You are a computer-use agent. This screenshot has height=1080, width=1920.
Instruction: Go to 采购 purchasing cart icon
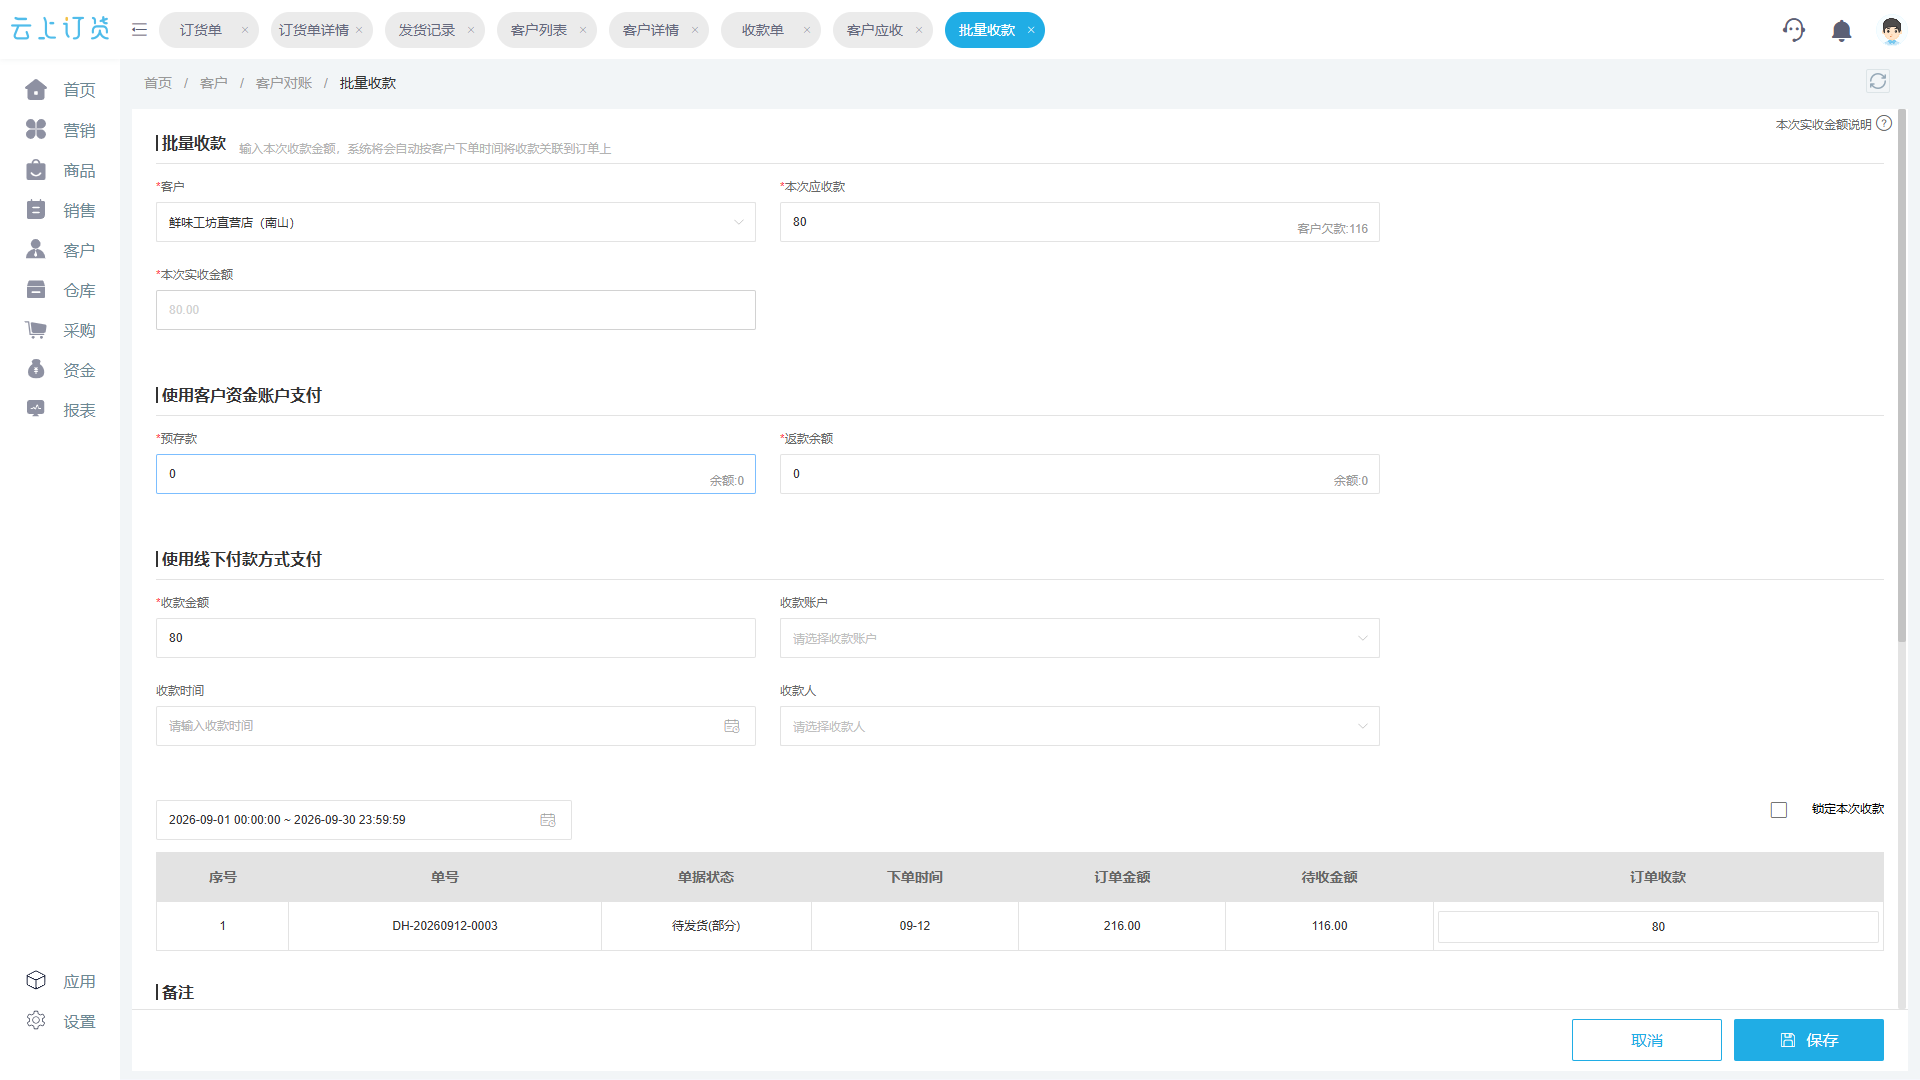[x=36, y=330]
